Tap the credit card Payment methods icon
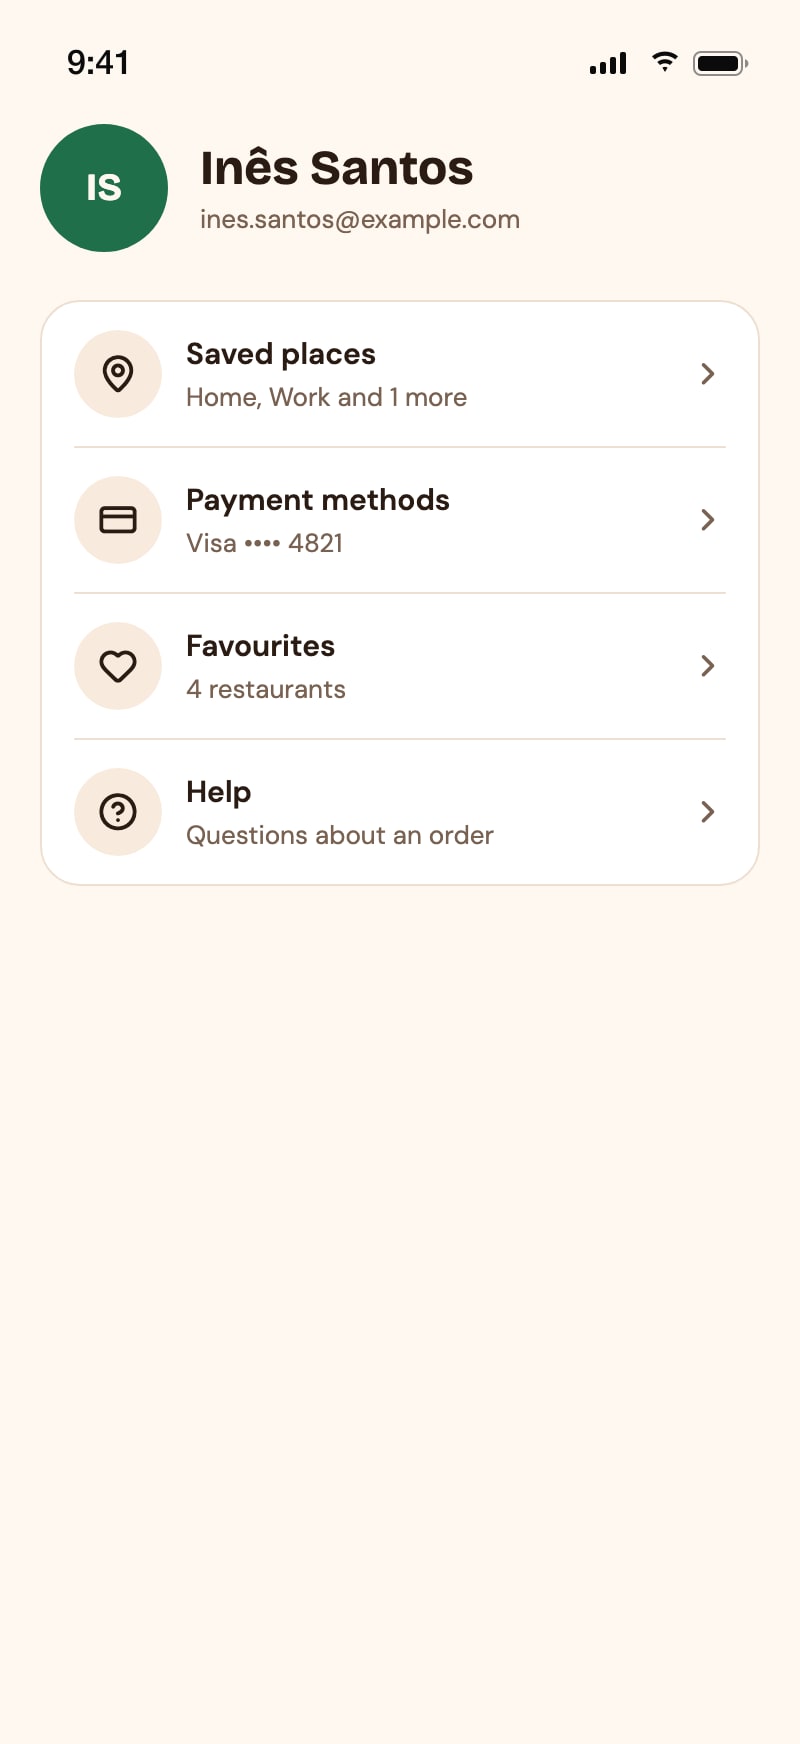Image resolution: width=800 pixels, height=1744 pixels. point(118,520)
